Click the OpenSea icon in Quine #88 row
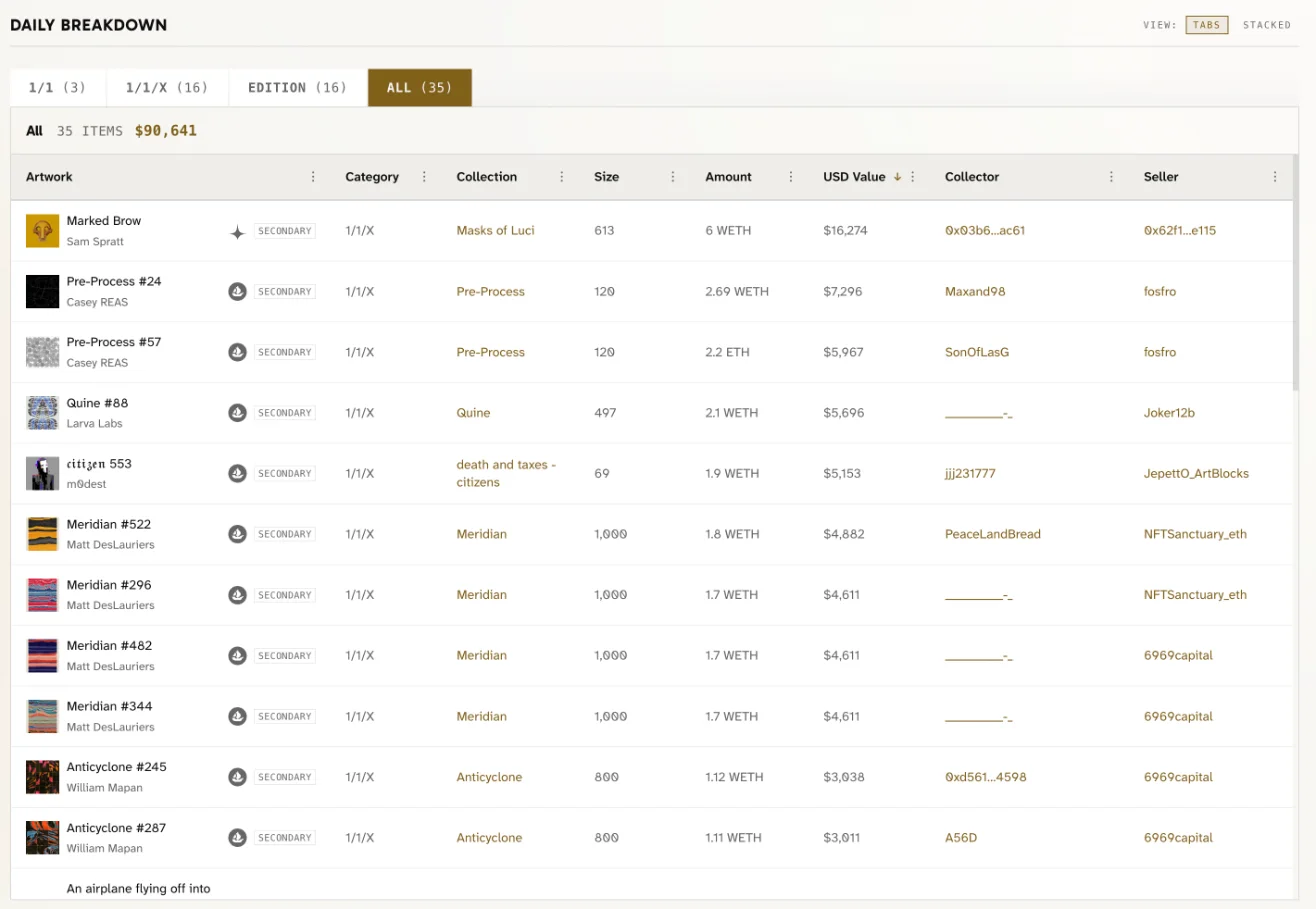The width and height of the screenshot is (1316, 909). 237,413
